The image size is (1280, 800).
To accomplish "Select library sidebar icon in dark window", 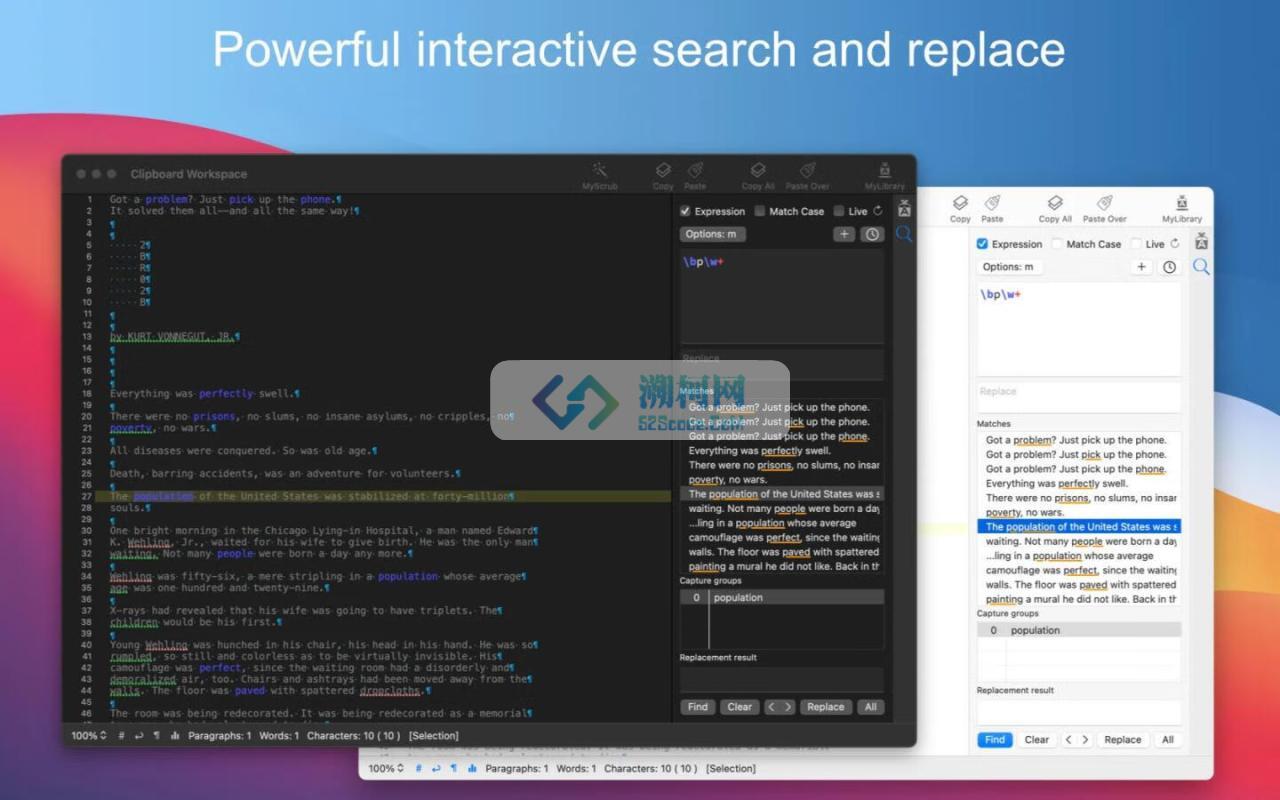I will tap(904, 208).
